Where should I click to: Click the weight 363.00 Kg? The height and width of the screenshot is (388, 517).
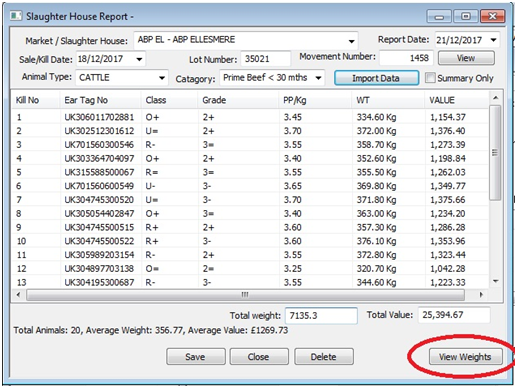(376, 214)
